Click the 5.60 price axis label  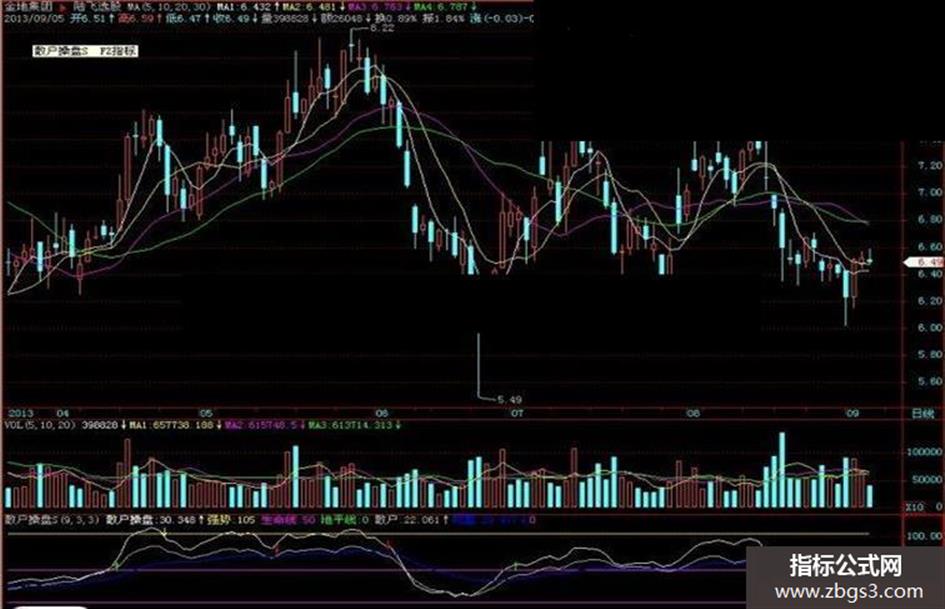pyautogui.click(x=930, y=381)
